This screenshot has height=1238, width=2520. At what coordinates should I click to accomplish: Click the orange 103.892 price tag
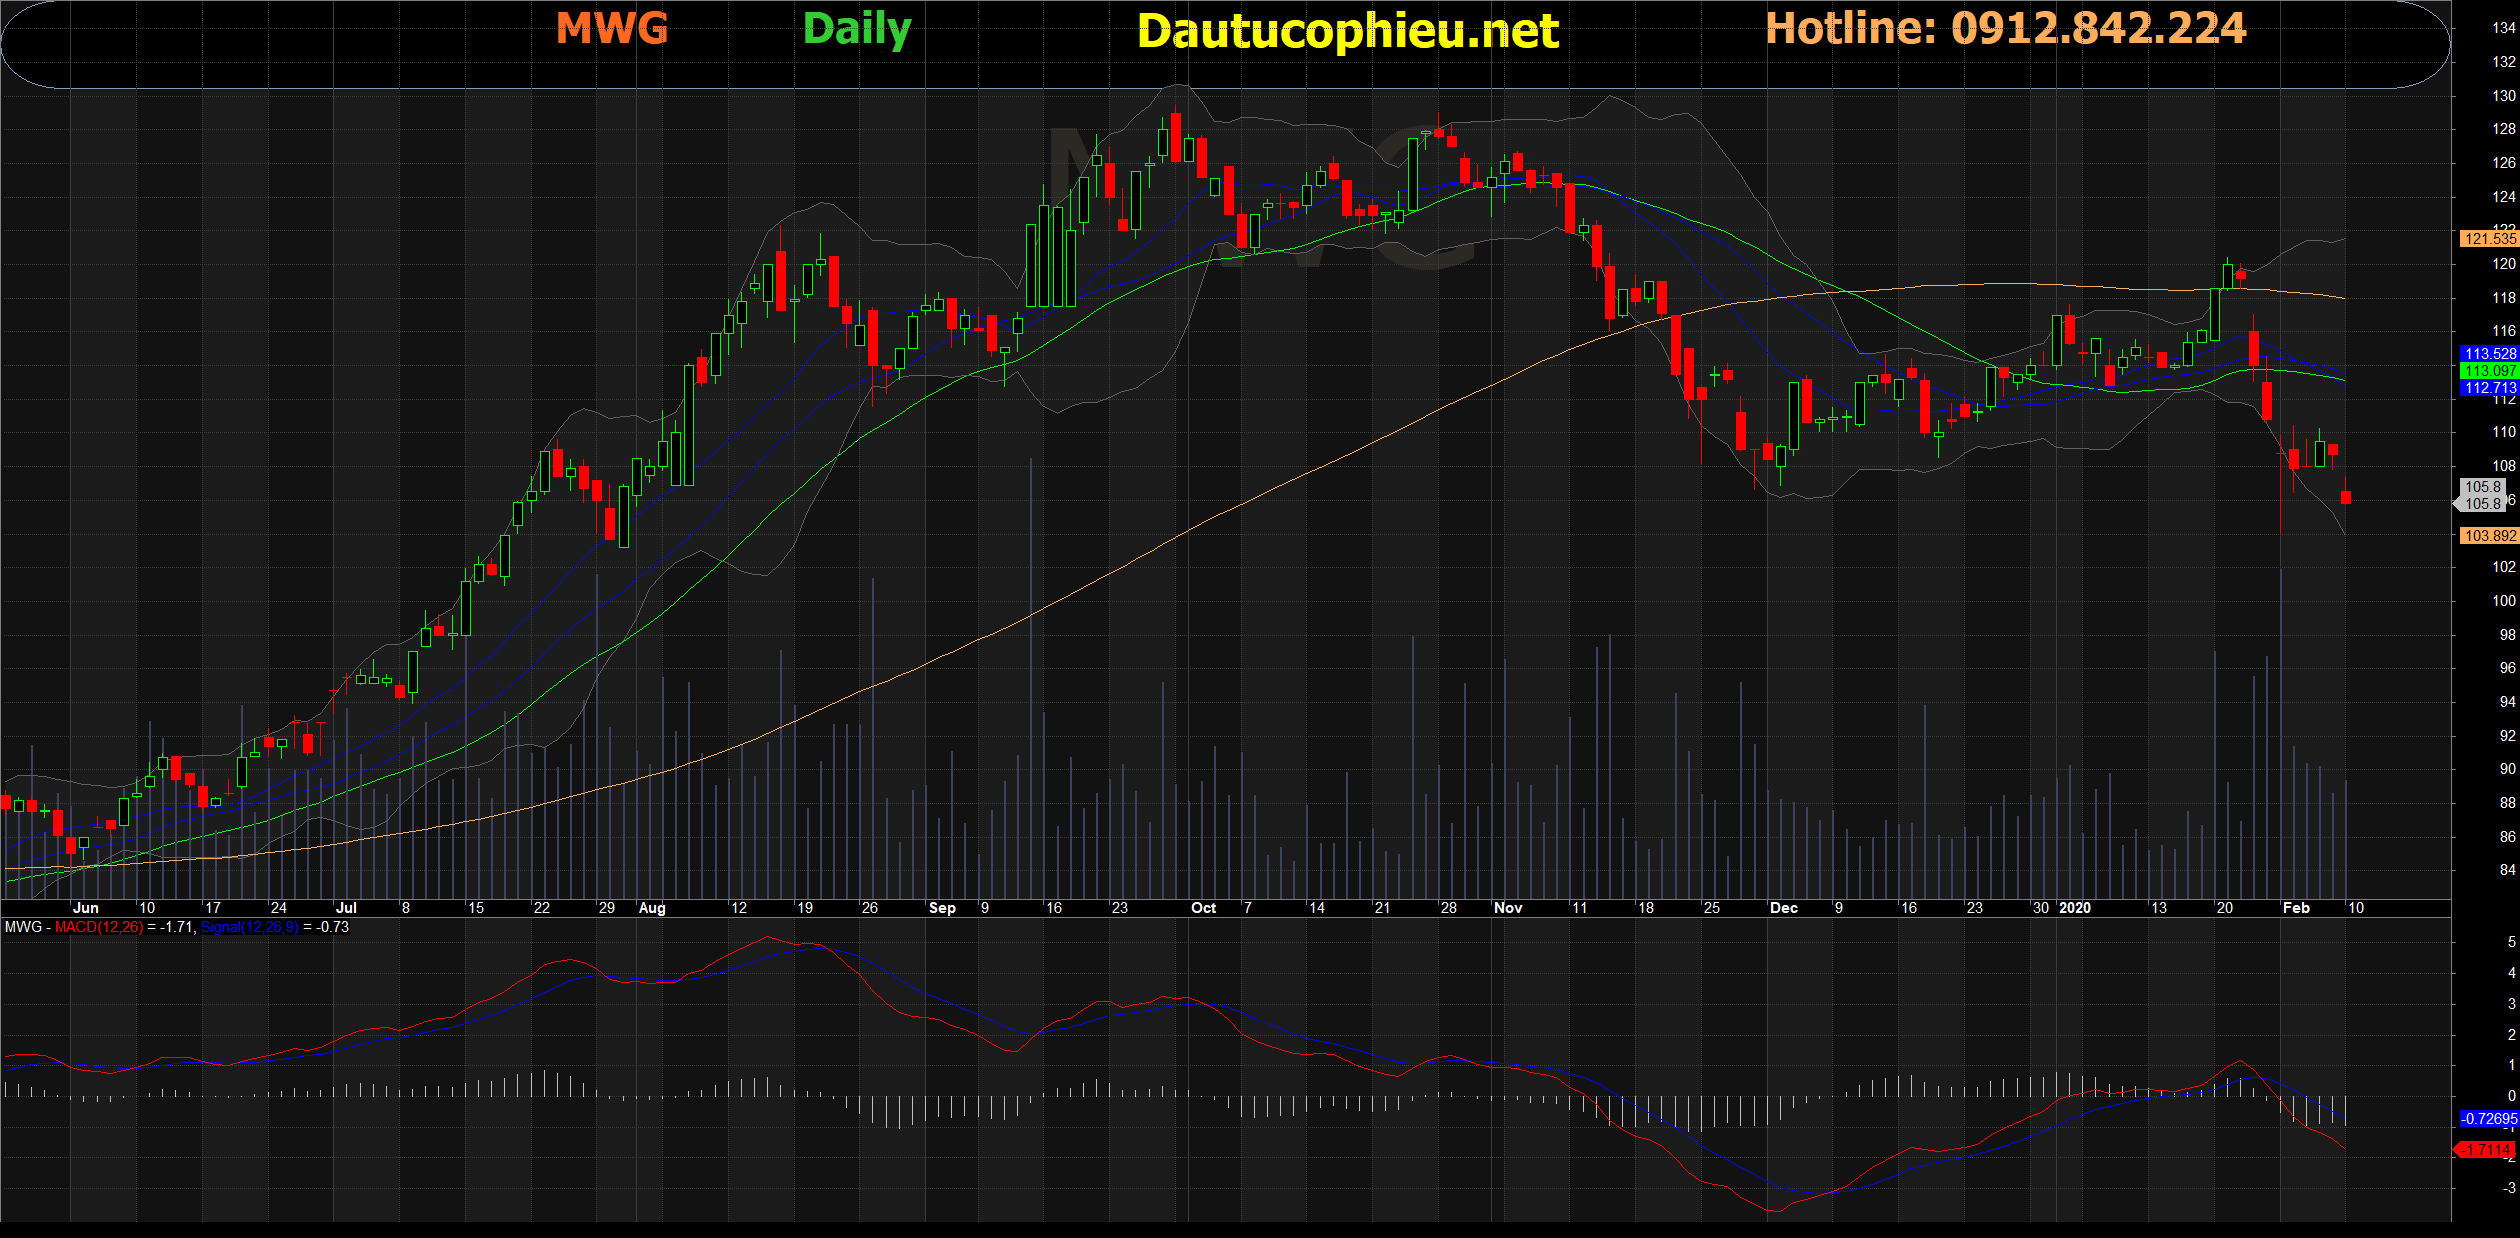click(x=2489, y=535)
